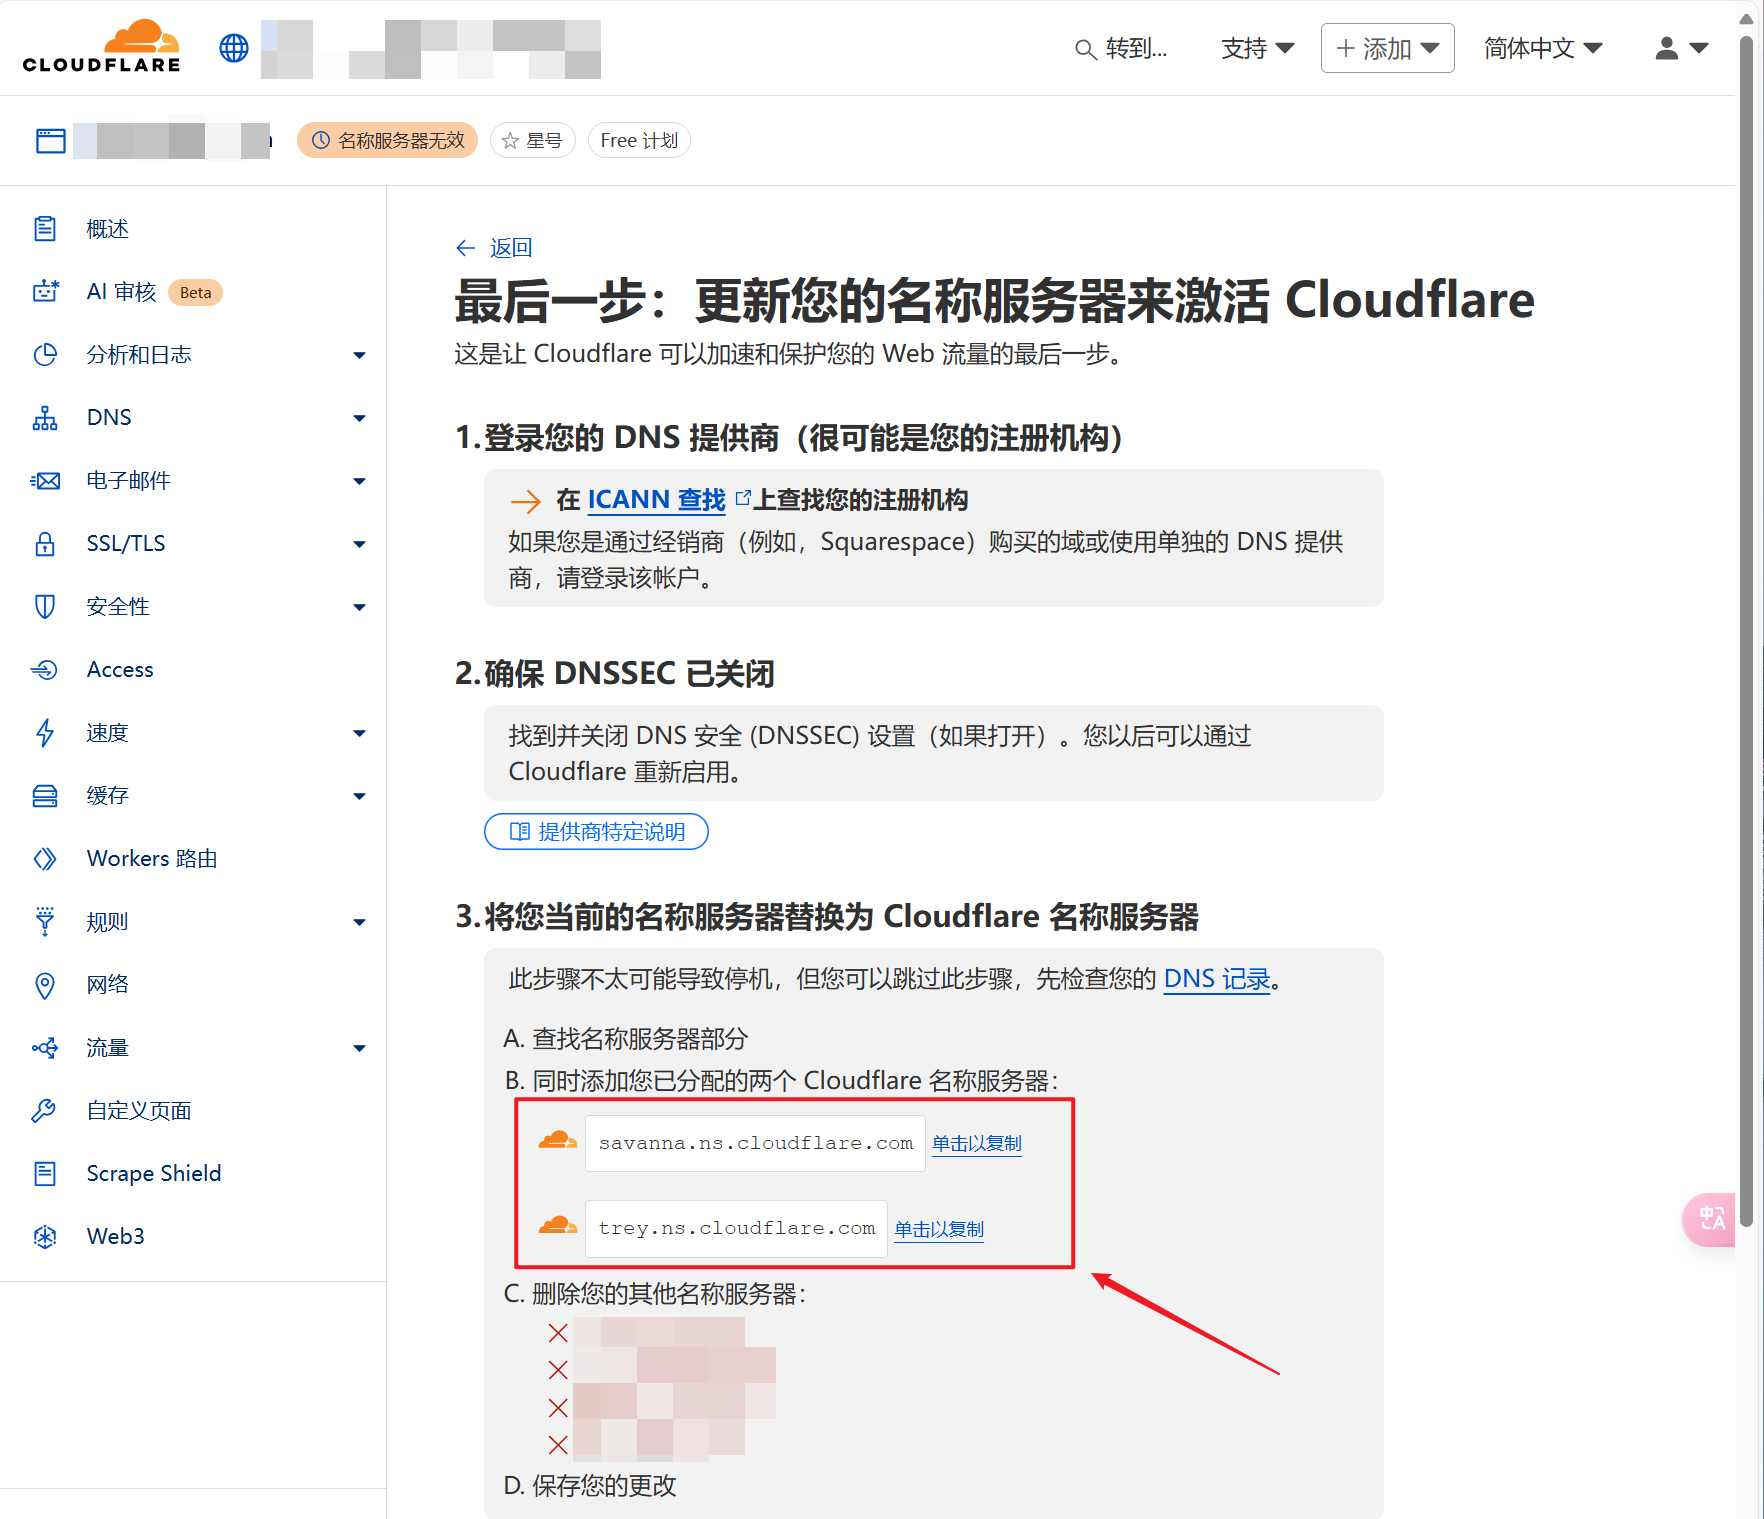Expand the 规则 submenu arrow
This screenshot has height=1519, width=1764.
tap(360, 922)
